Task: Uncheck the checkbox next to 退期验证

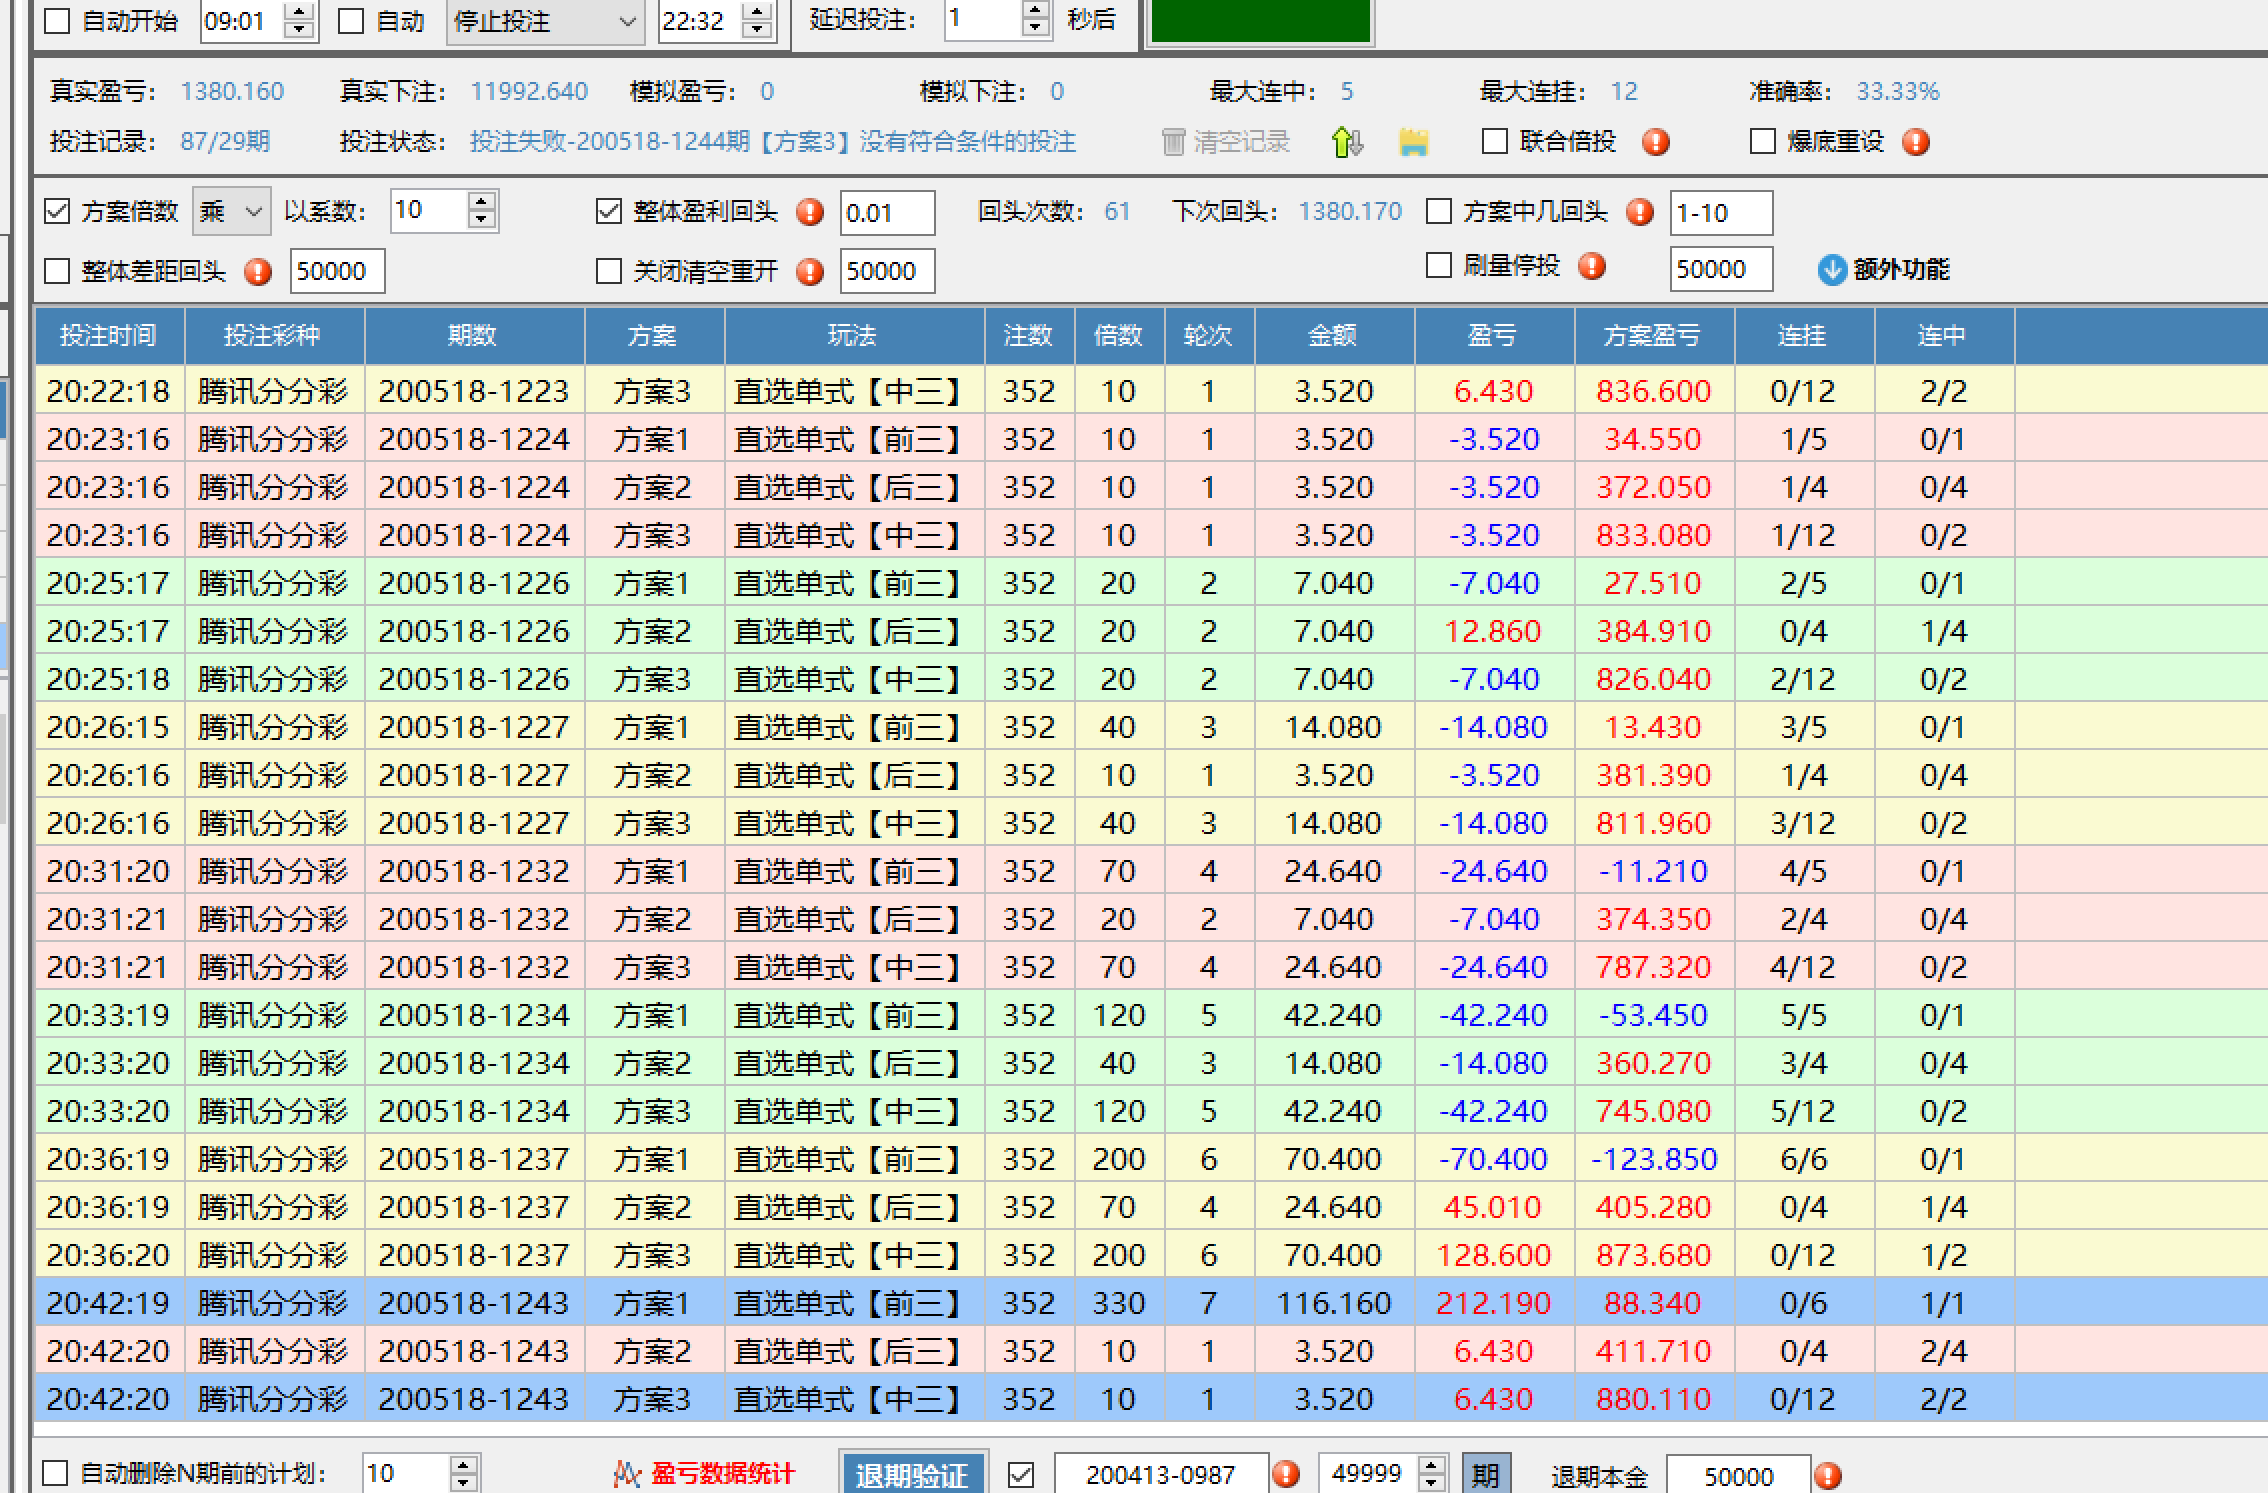Action: click(1021, 1474)
